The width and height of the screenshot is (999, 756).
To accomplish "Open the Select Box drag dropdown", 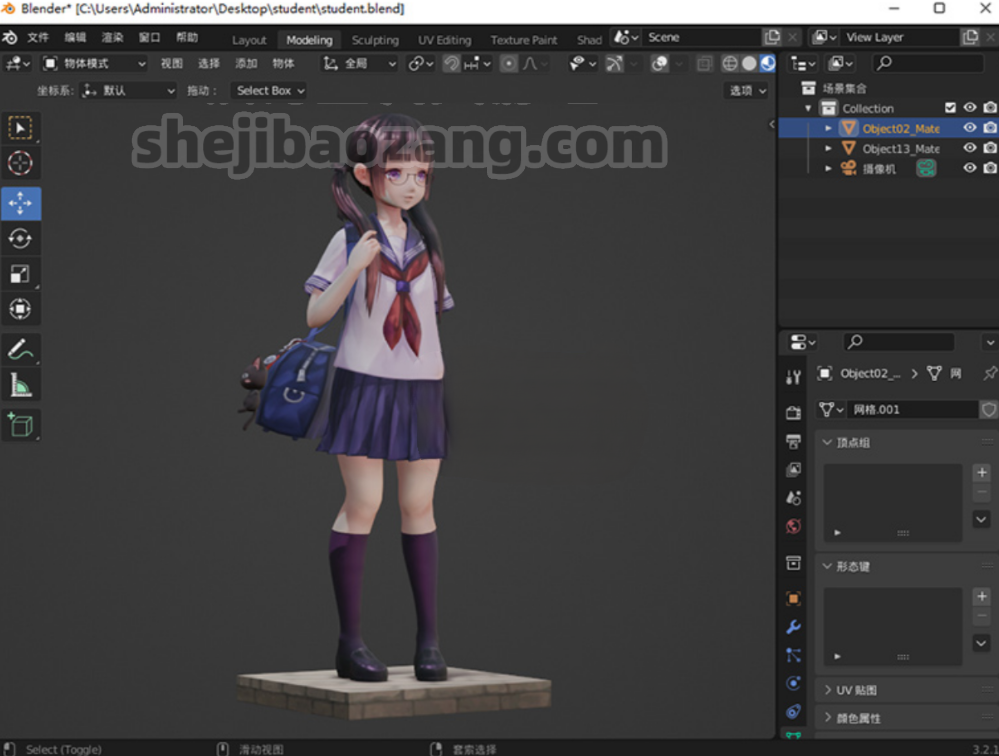I will coord(269,90).
